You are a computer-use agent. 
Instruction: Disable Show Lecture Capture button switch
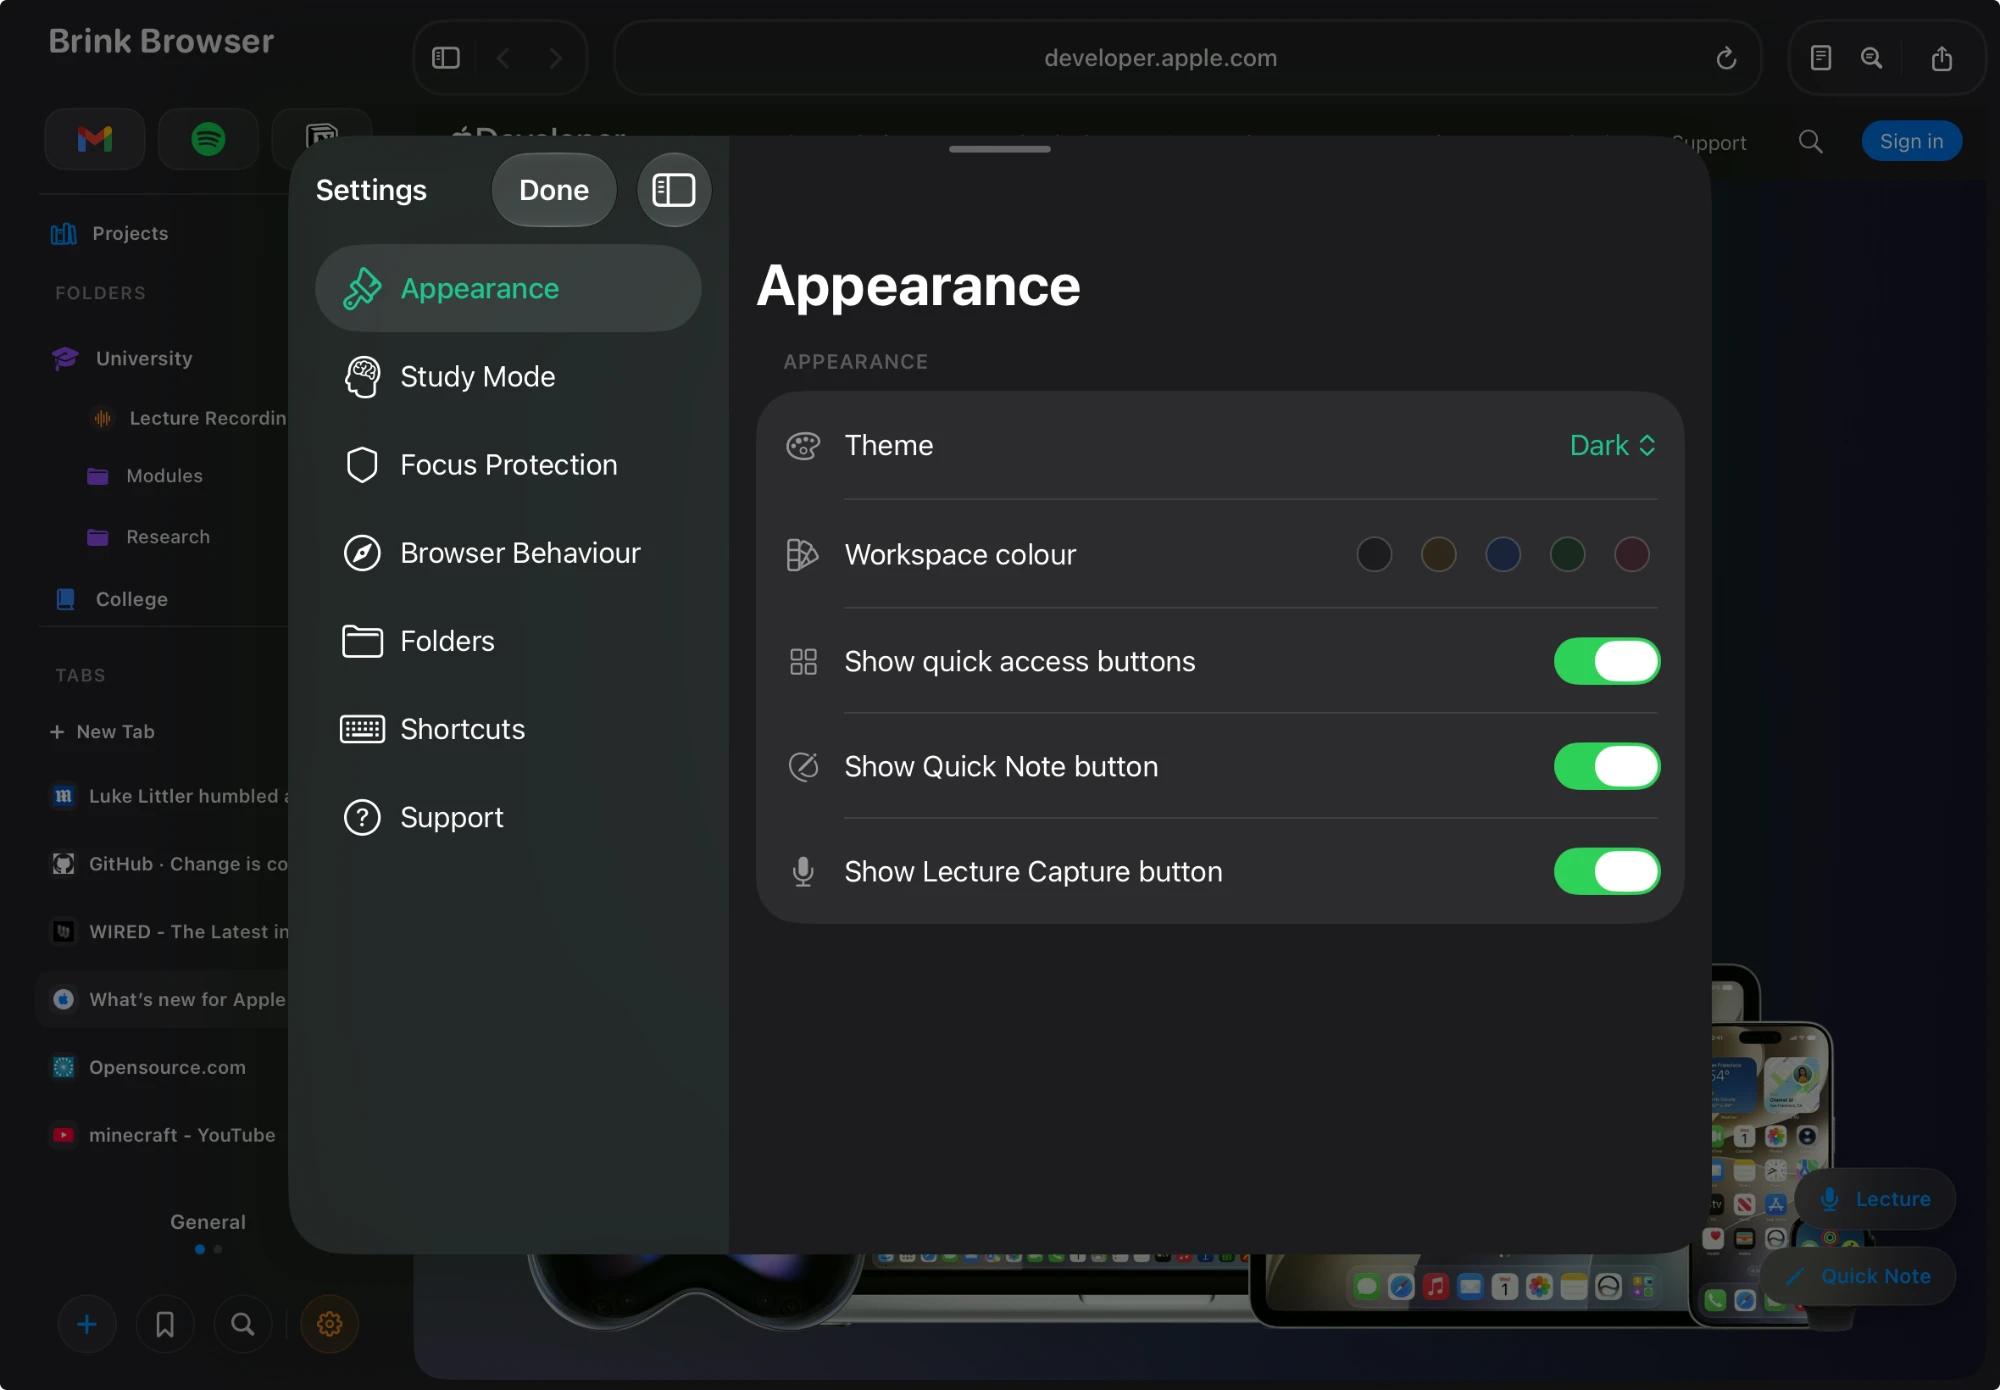point(1607,872)
